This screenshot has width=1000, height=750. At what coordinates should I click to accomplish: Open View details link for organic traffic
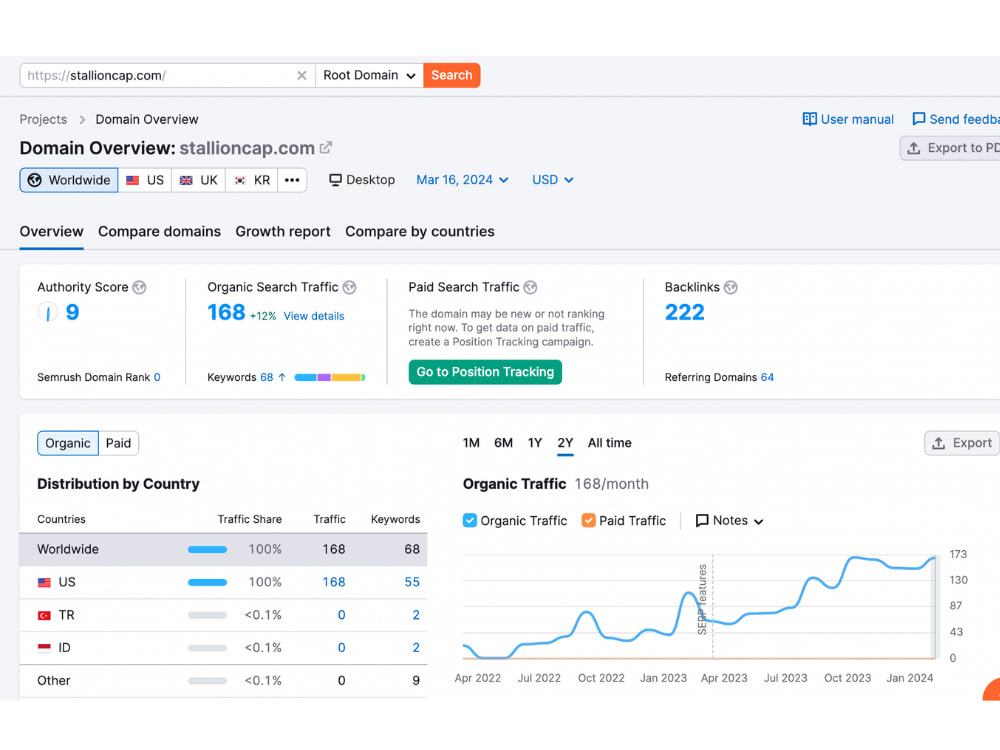314,316
